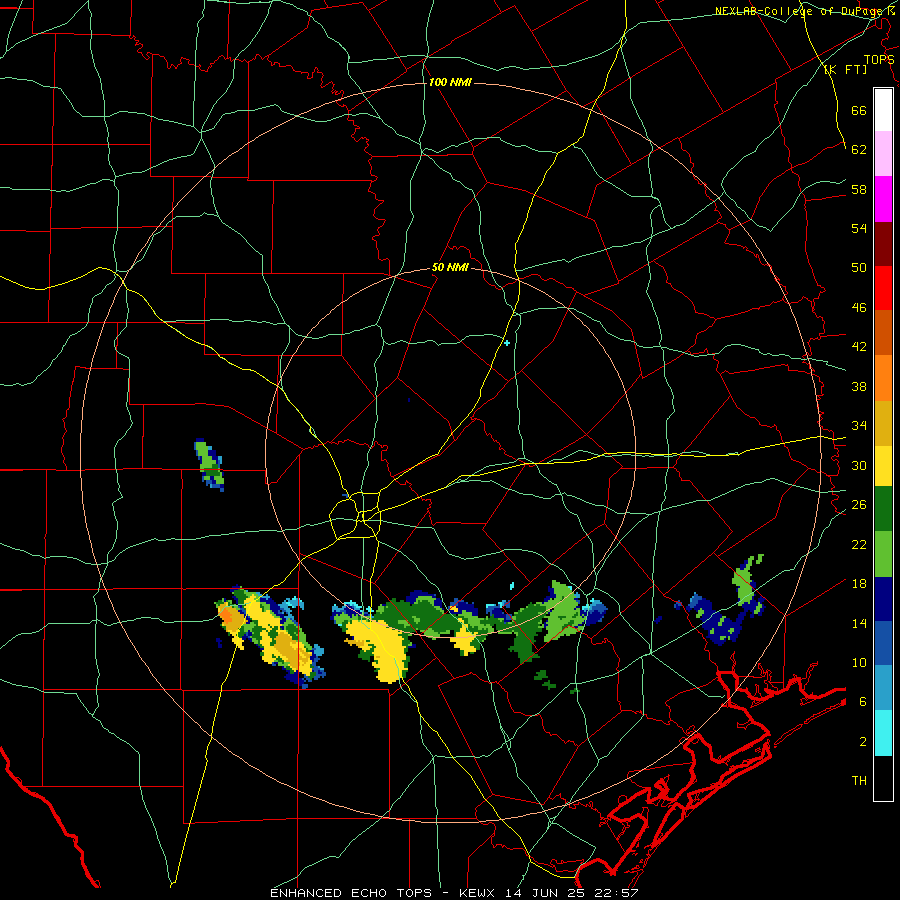Click the legend label TH
This screenshot has height=900, width=900.
tap(859, 781)
